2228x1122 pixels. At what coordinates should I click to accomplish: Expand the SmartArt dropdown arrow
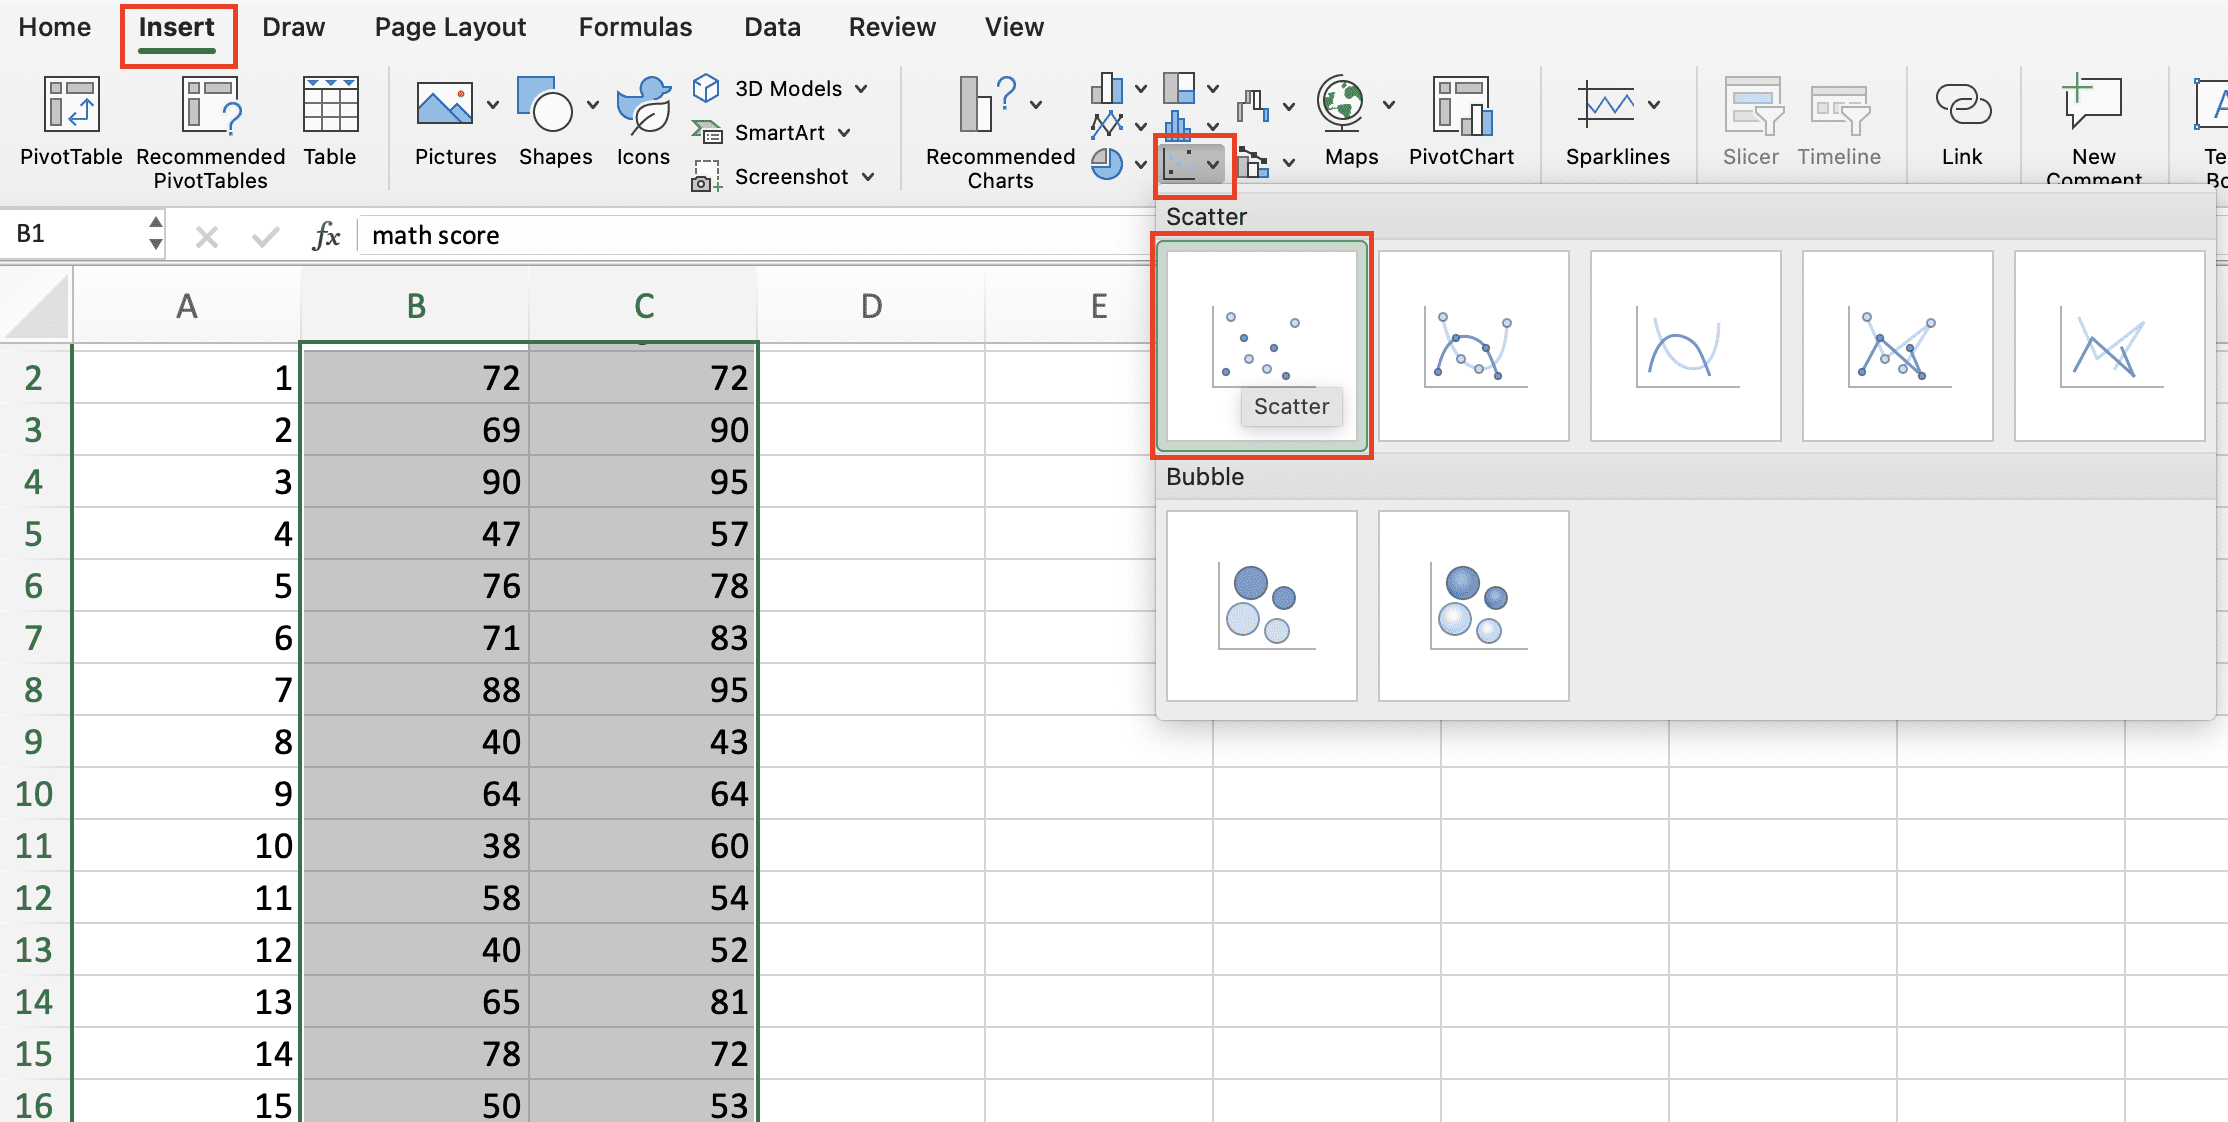(x=844, y=133)
